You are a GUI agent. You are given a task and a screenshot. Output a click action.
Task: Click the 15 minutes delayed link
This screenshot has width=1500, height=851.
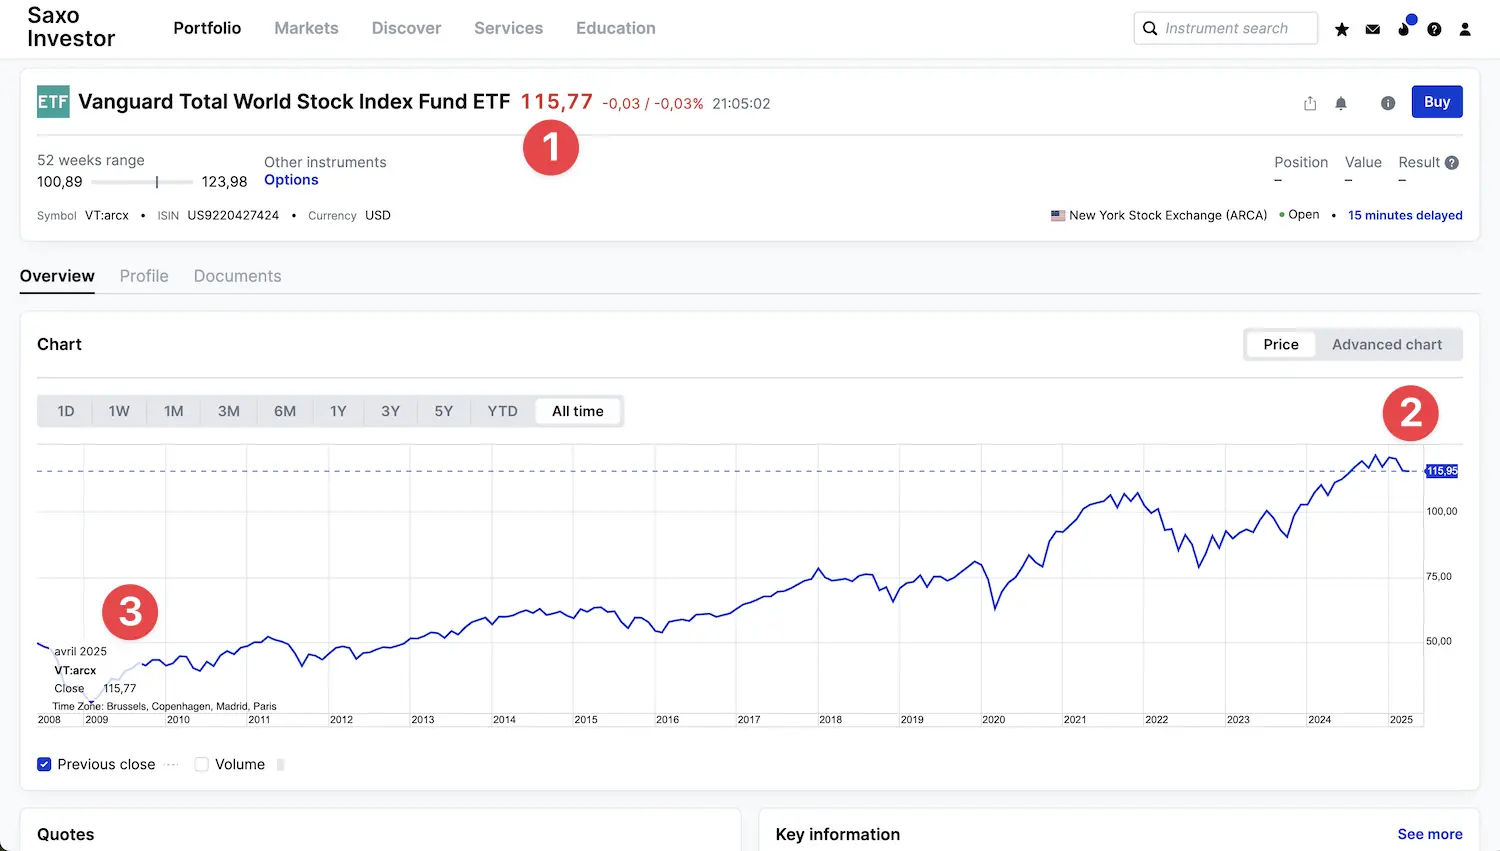[x=1405, y=215]
